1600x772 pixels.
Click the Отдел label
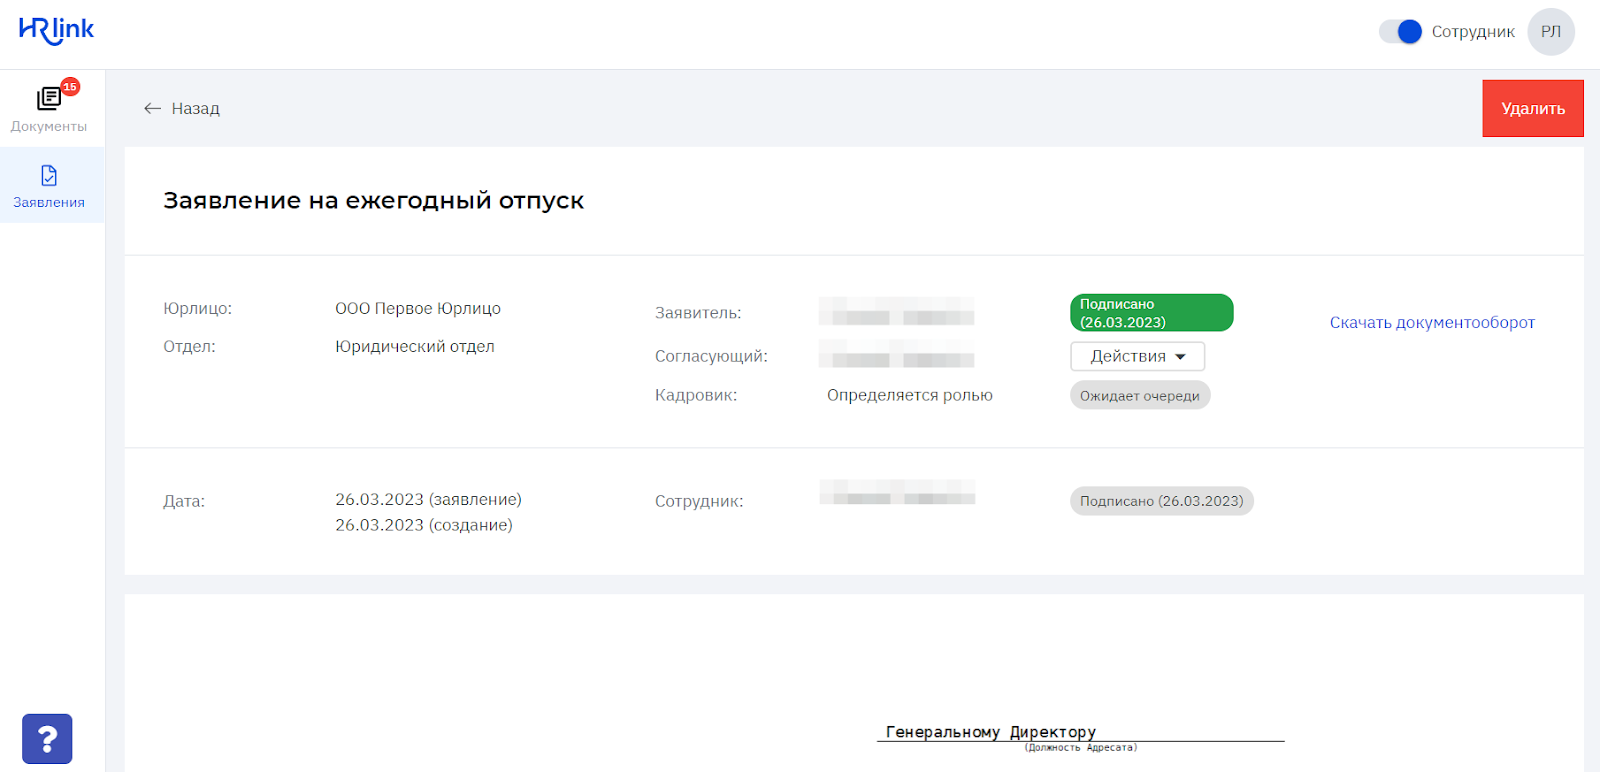(189, 347)
